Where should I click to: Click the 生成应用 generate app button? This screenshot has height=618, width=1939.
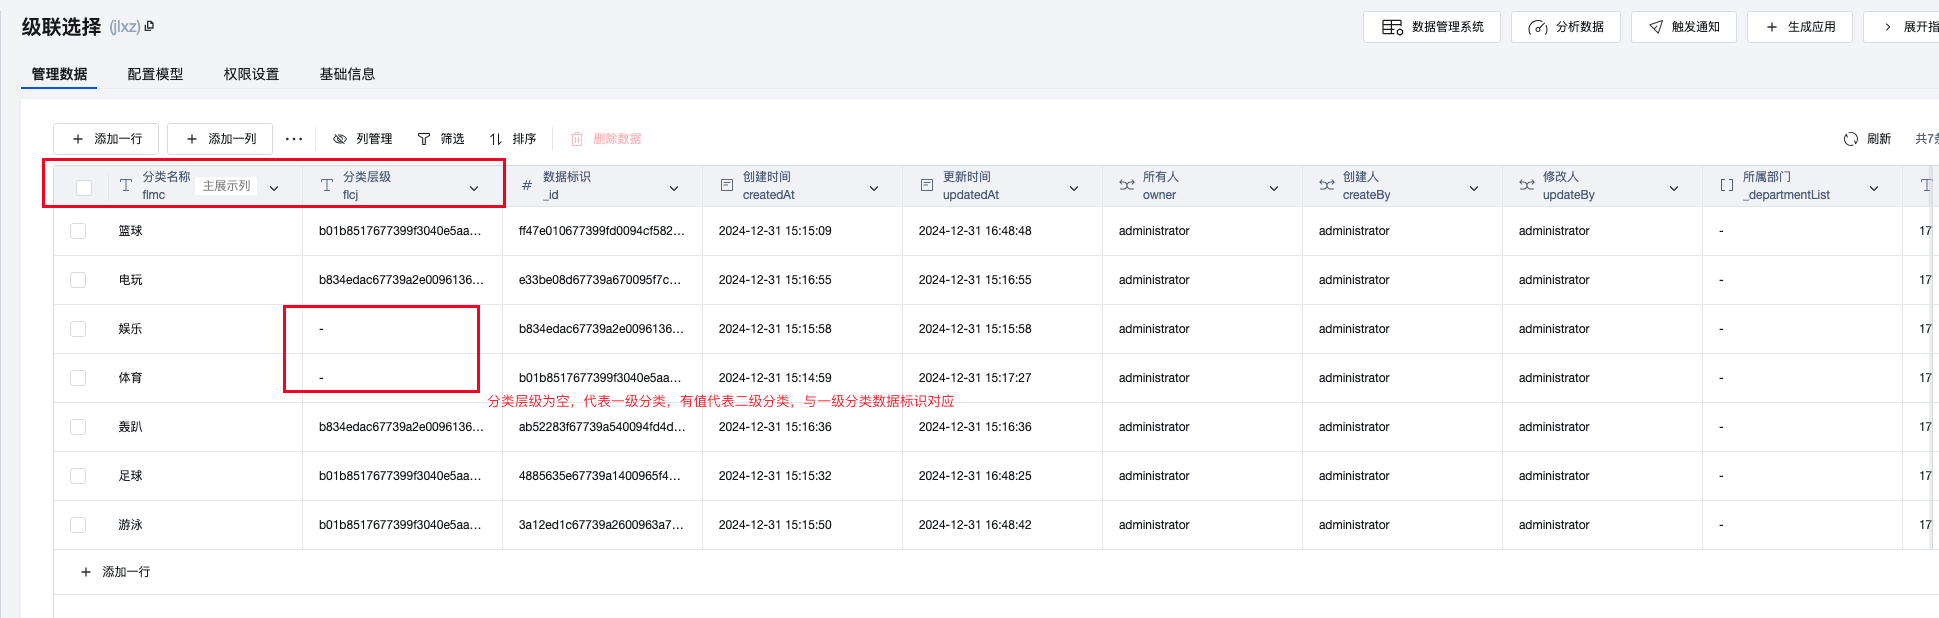(1799, 27)
